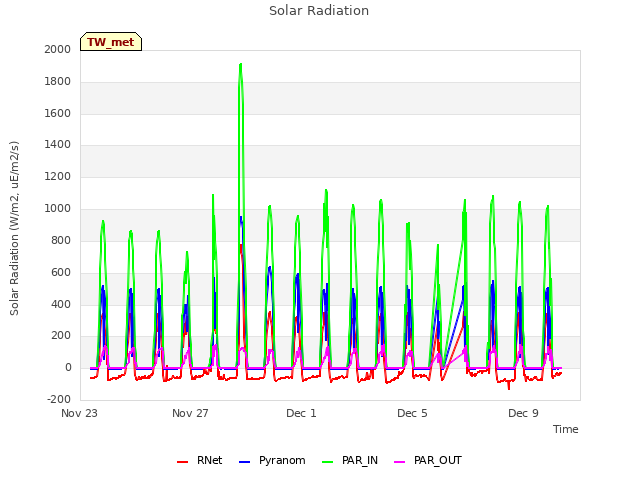The height and width of the screenshot is (480, 640).
Task: Click the Dec 1 x-axis label
Action: [301, 413]
